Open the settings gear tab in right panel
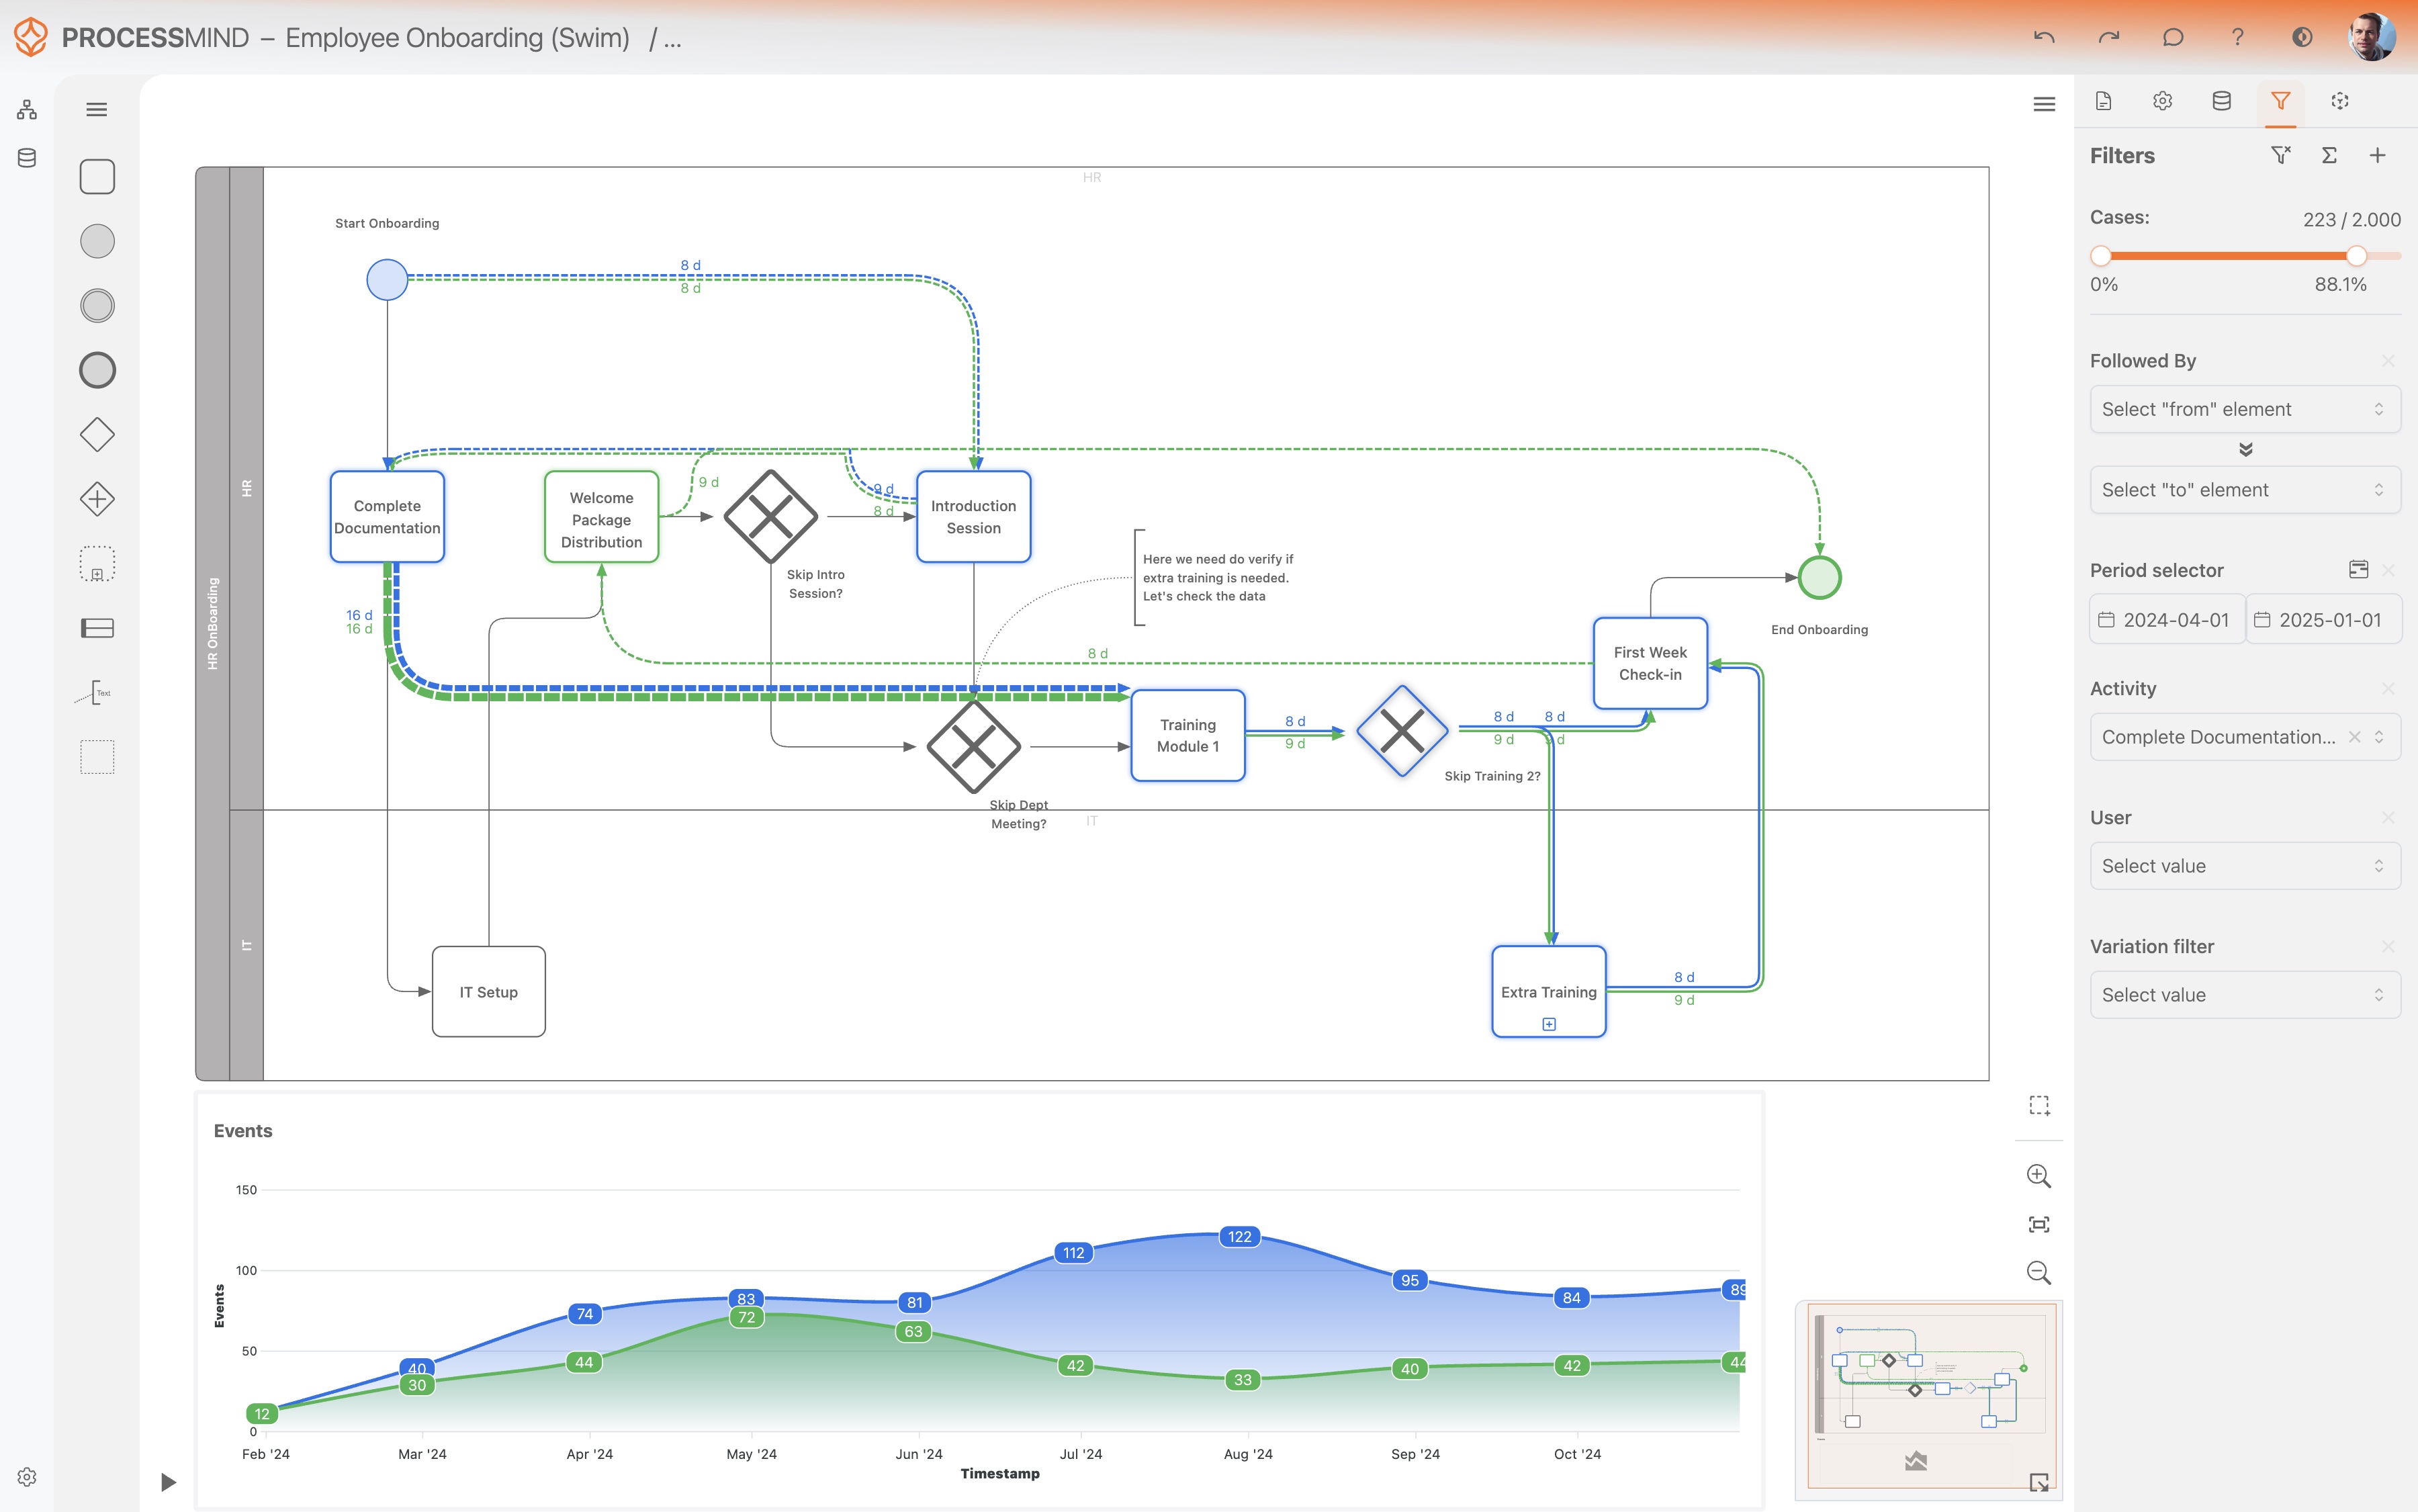 tap(2162, 101)
